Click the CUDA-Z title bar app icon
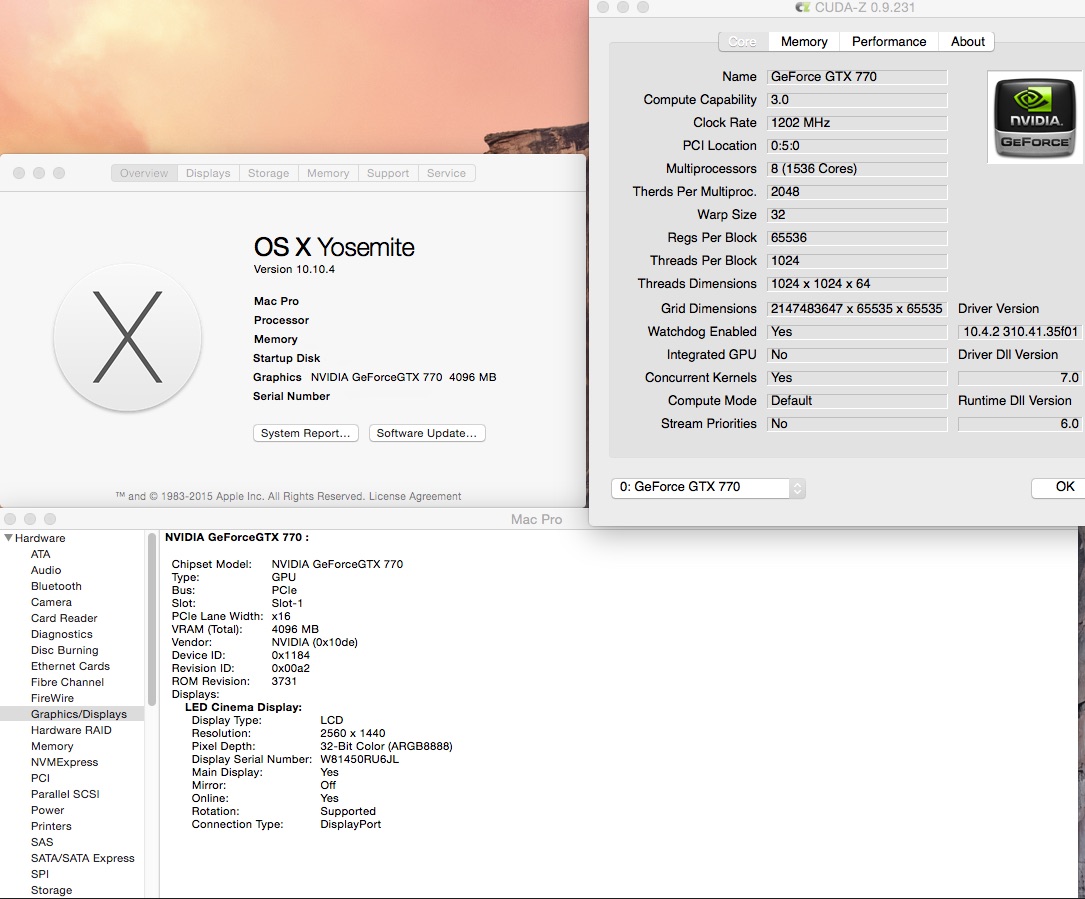The height and width of the screenshot is (899, 1085). pyautogui.click(x=803, y=7)
